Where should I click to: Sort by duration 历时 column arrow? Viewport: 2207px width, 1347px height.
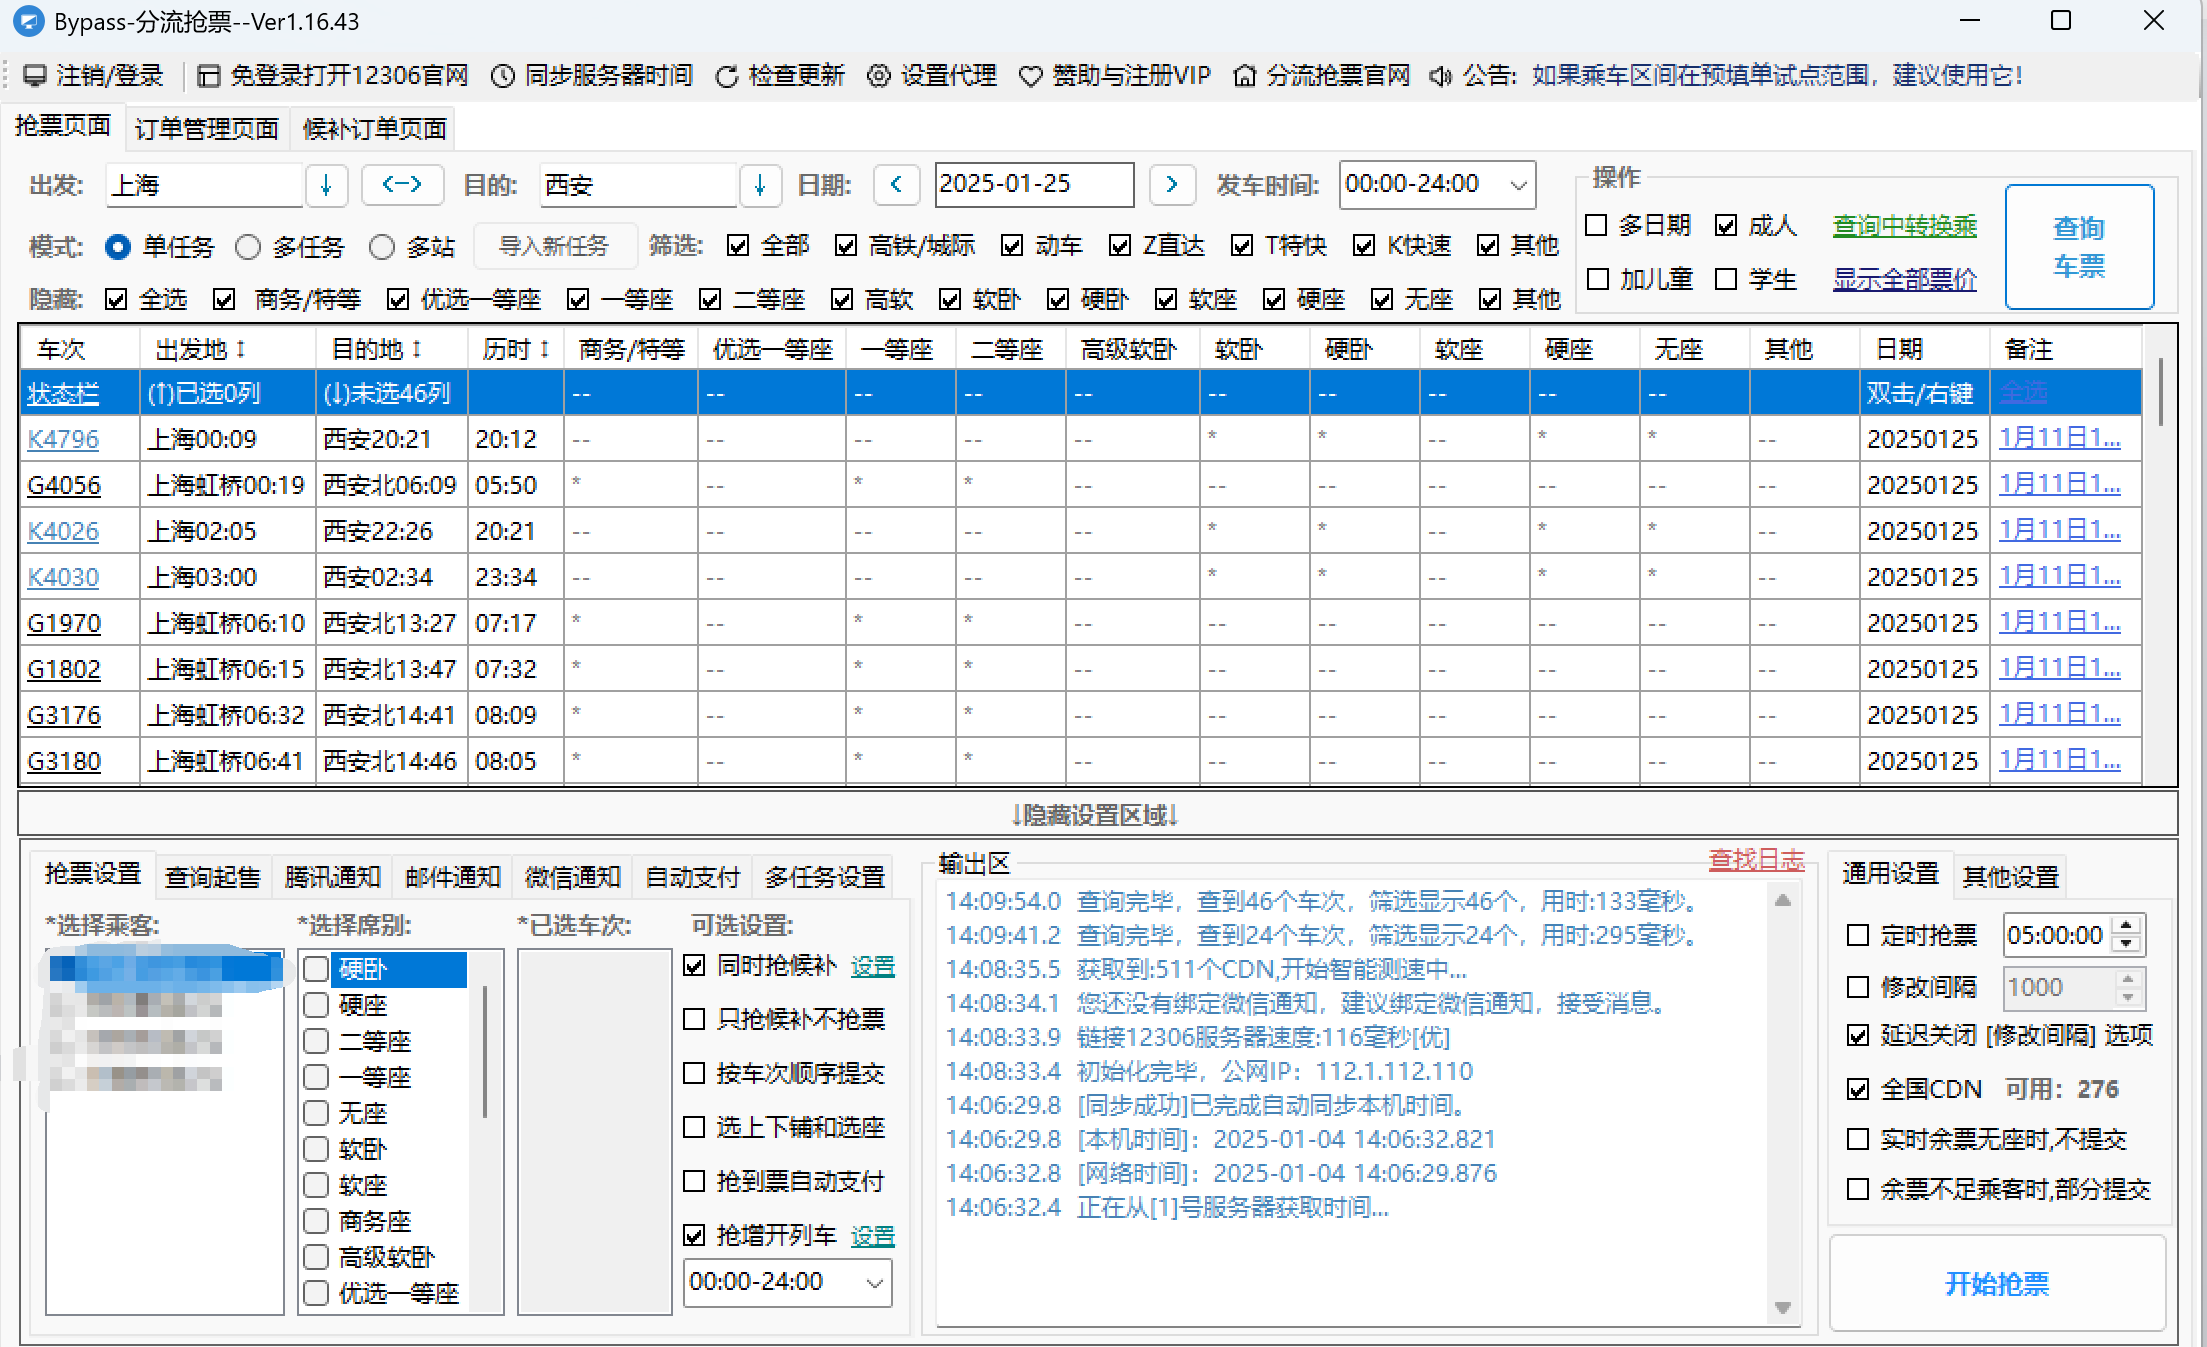pyautogui.click(x=545, y=349)
